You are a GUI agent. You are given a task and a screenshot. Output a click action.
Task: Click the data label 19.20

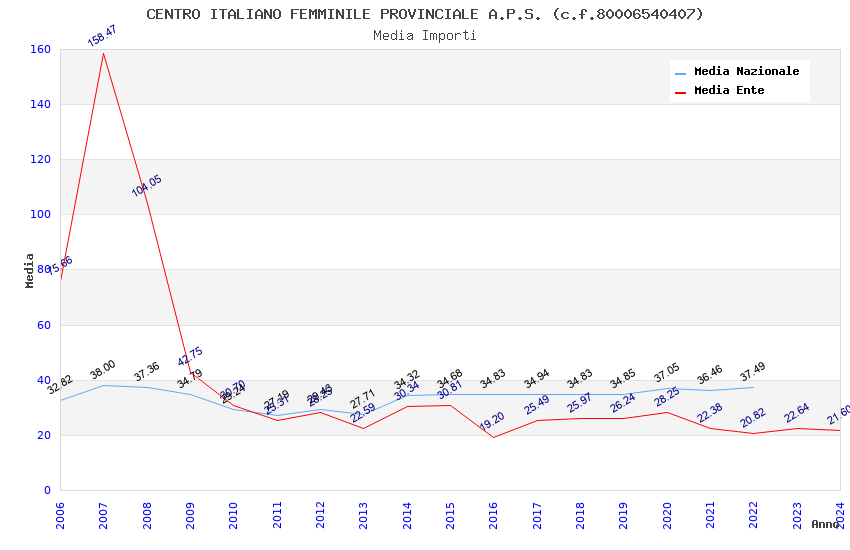click(492, 421)
